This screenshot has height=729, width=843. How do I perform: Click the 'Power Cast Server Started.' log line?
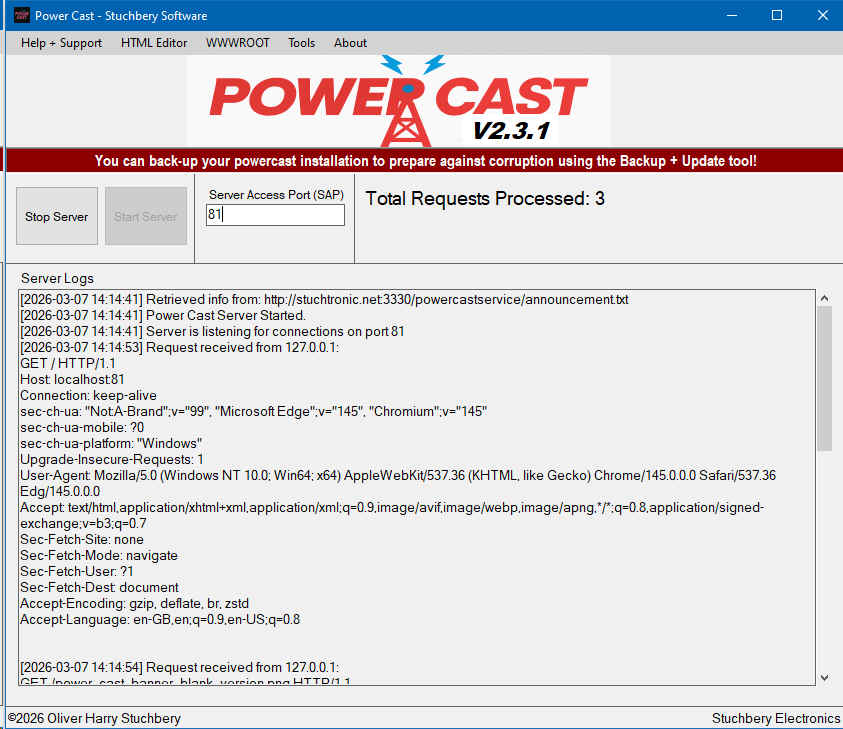coord(163,316)
